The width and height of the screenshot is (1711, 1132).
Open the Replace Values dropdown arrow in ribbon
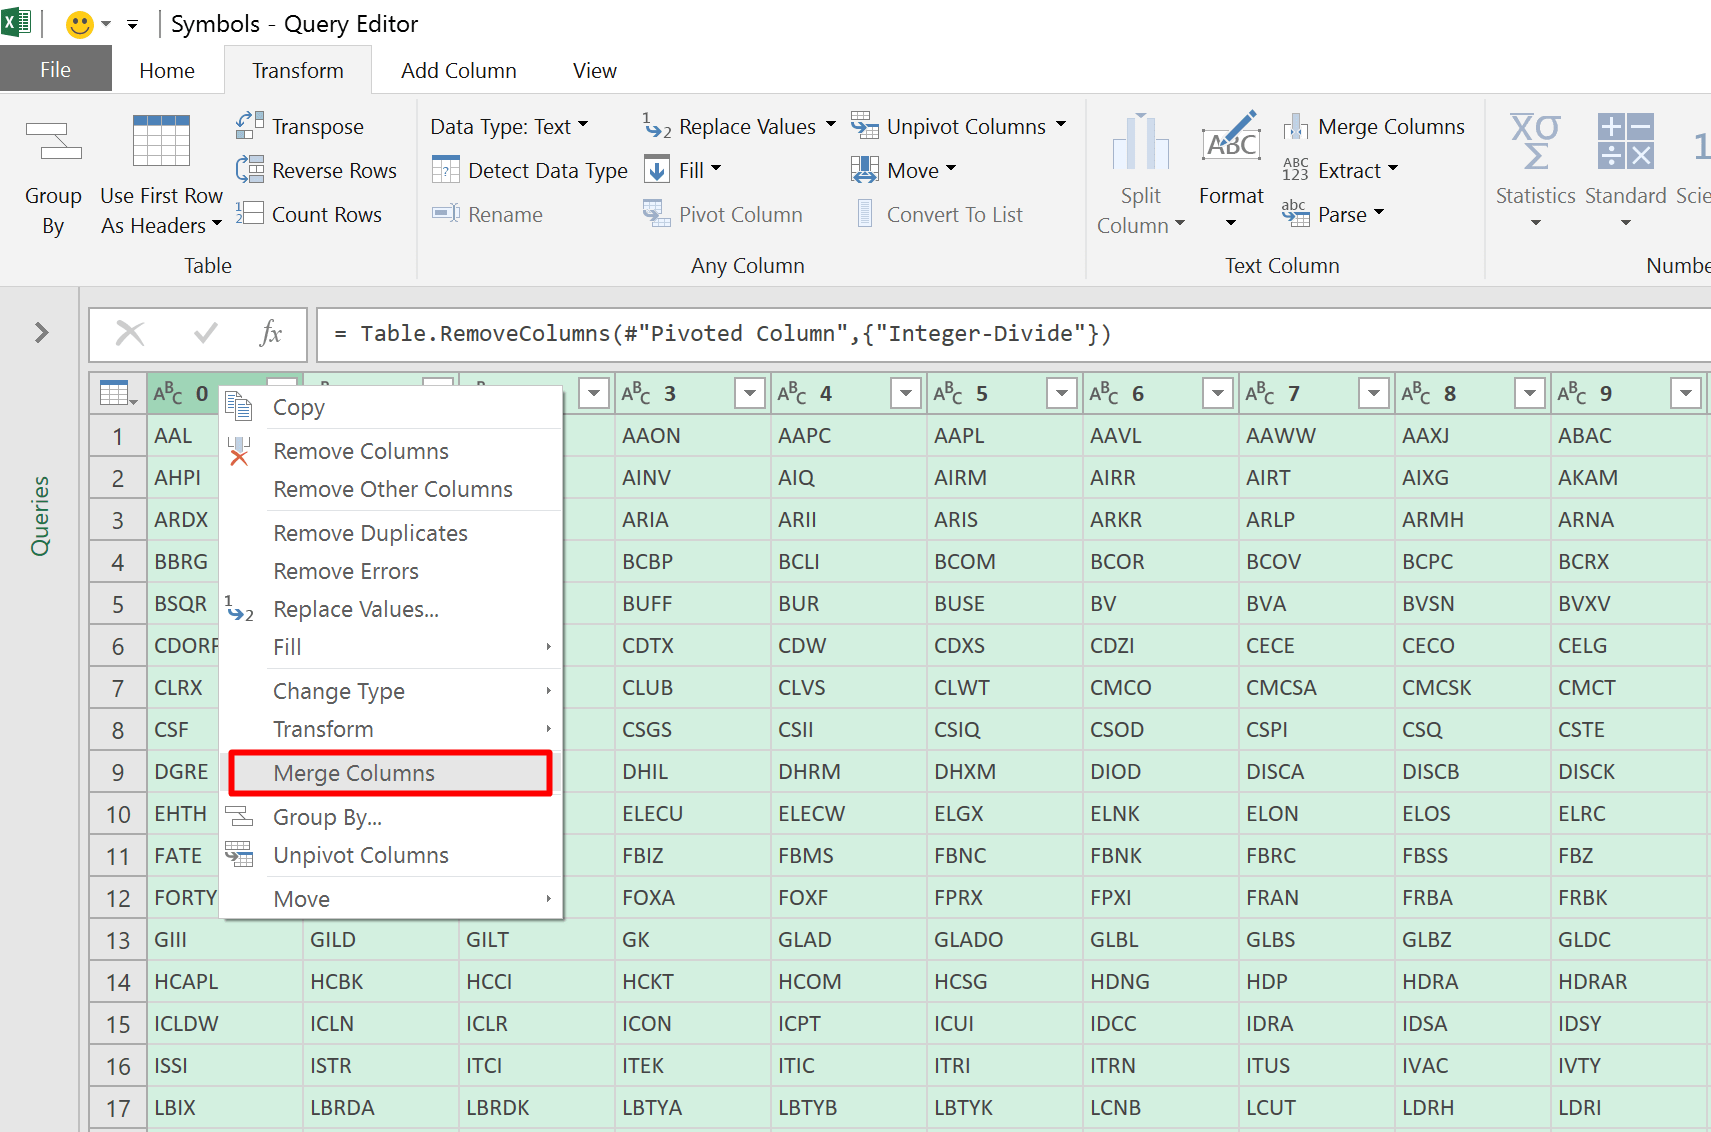click(x=830, y=126)
